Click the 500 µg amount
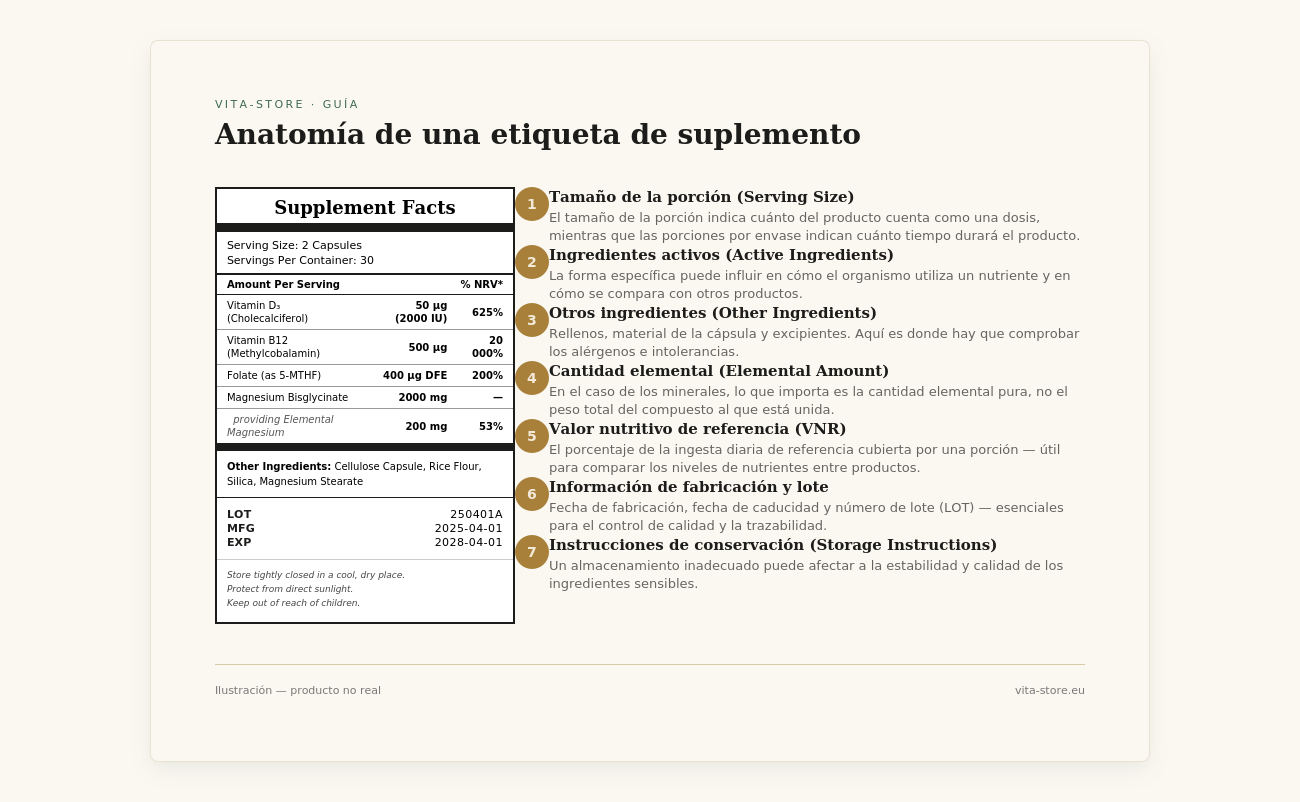1300x802 pixels. pyautogui.click(x=428, y=347)
